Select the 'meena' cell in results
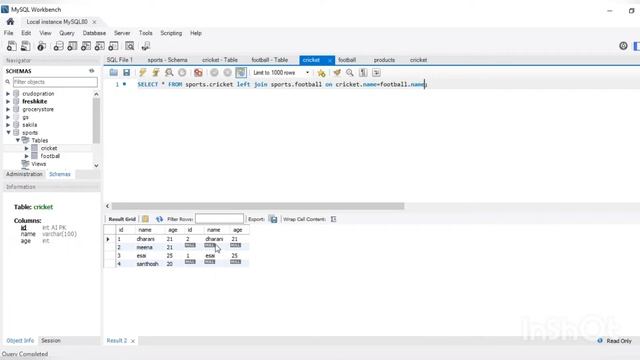Image resolution: width=640 pixels, height=360 pixels. coord(144,247)
